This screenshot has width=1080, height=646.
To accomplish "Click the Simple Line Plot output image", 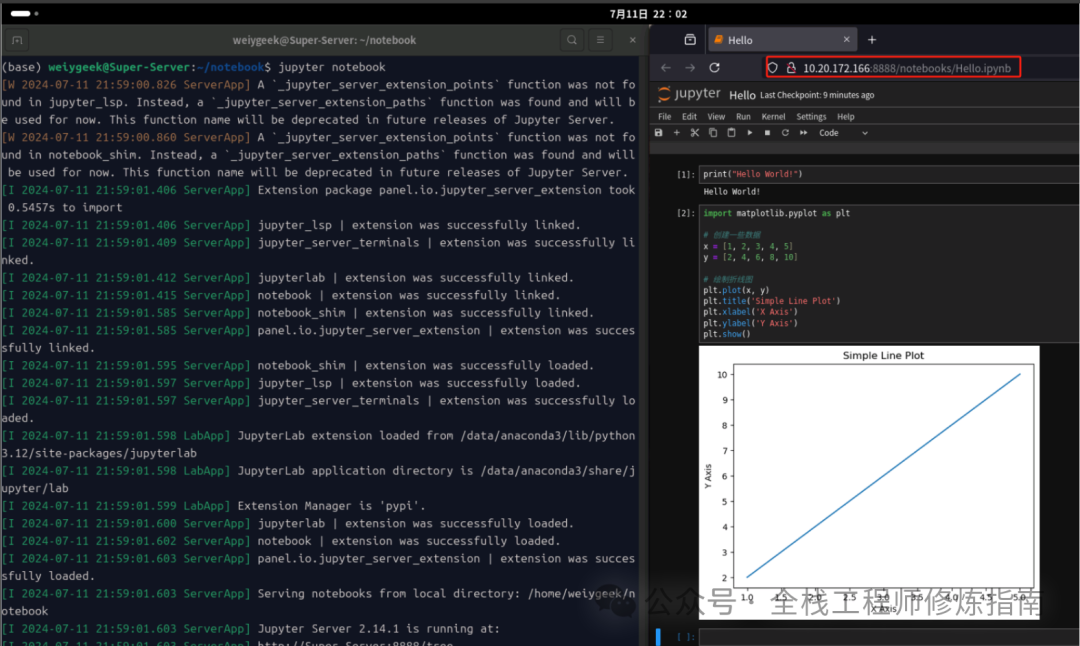I will point(869,482).
